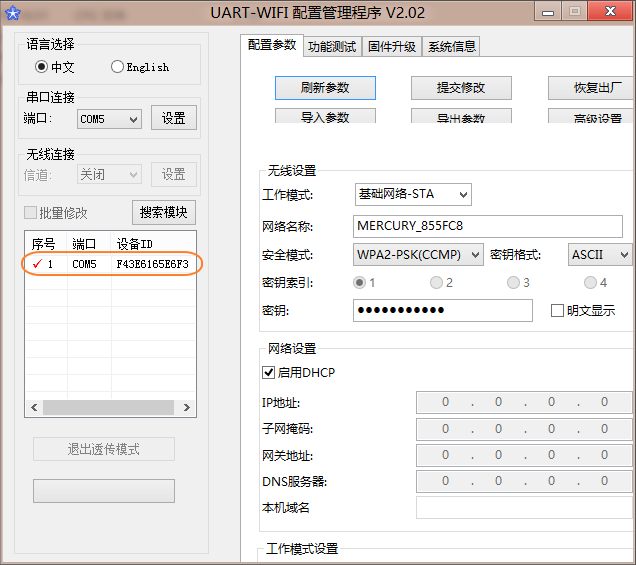Select 中文 language radio button

[41, 67]
